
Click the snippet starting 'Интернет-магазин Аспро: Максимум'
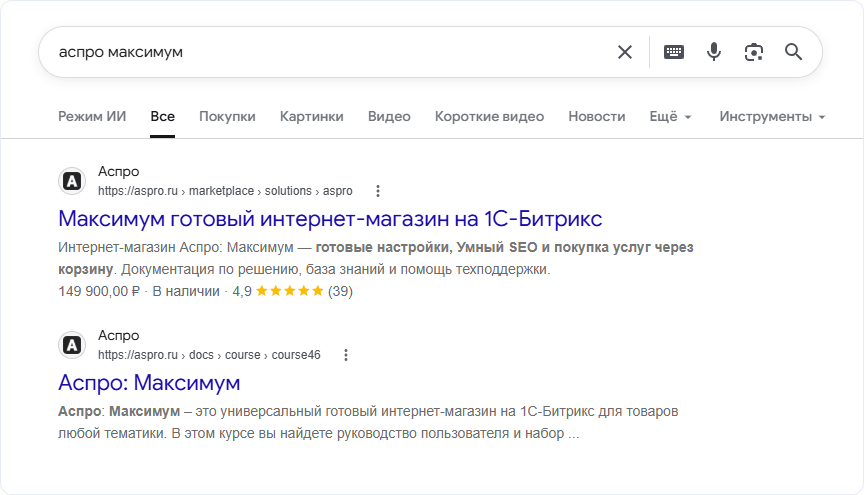[x=376, y=258]
